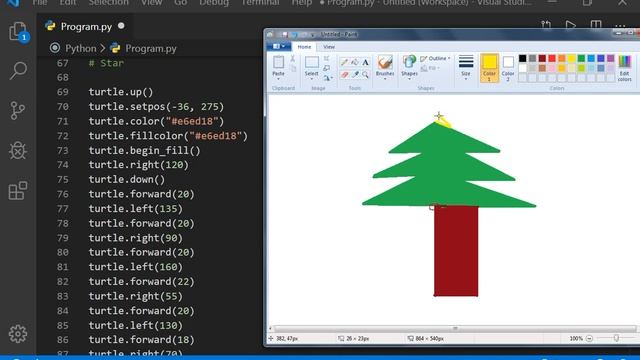Click Paste icon in Paint
Screen dimensions: 640x360
[x=278, y=62]
